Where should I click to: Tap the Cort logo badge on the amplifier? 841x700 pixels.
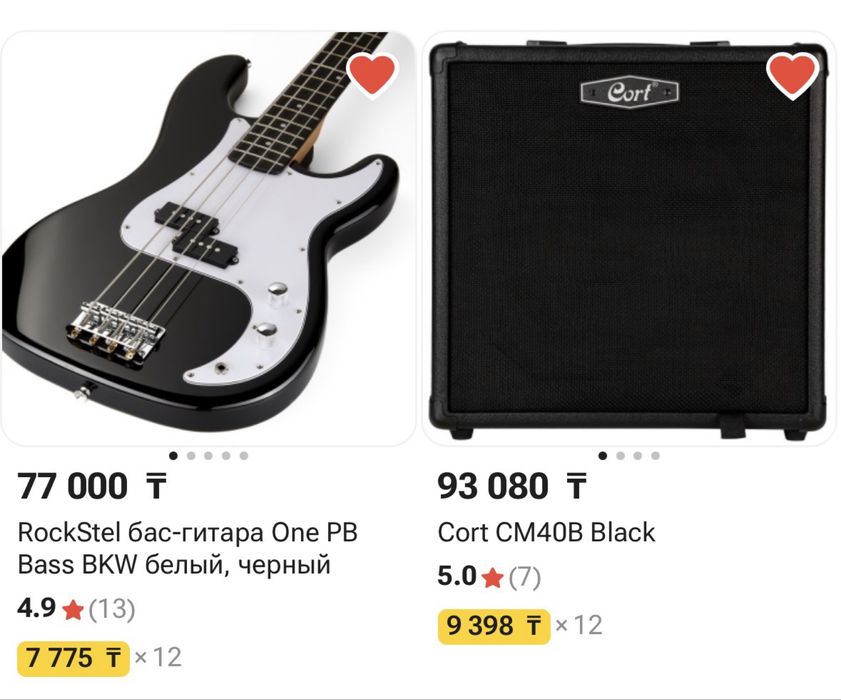pos(630,93)
